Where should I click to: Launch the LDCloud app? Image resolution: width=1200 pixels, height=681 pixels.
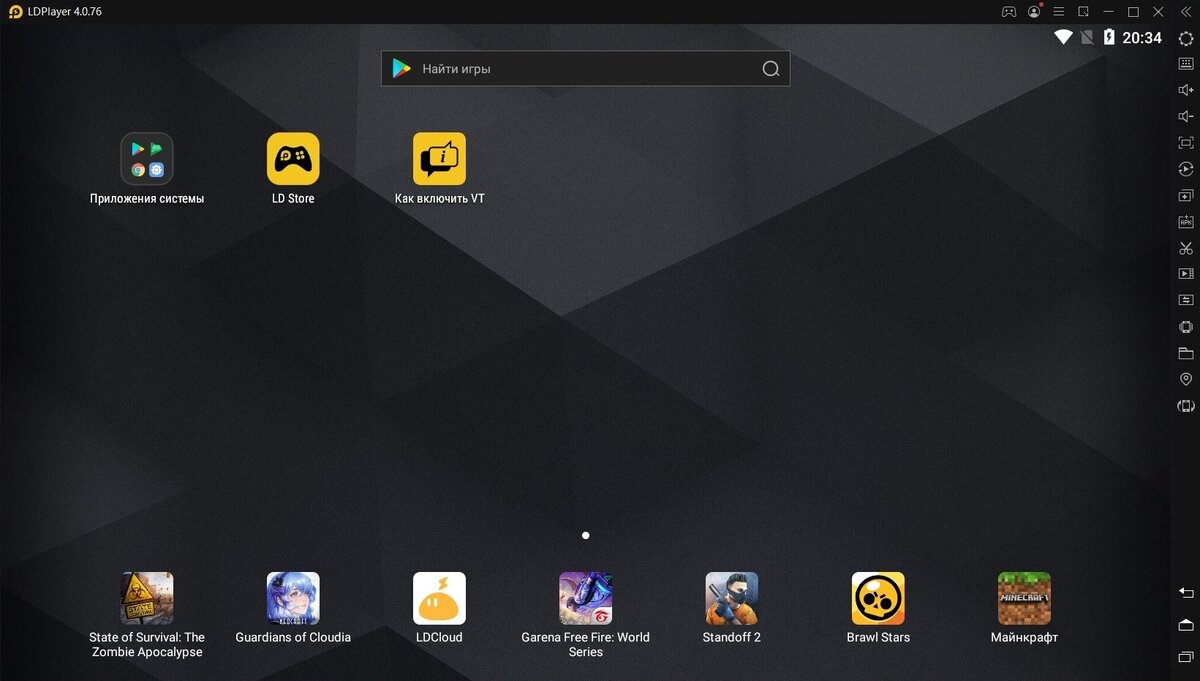click(439, 598)
